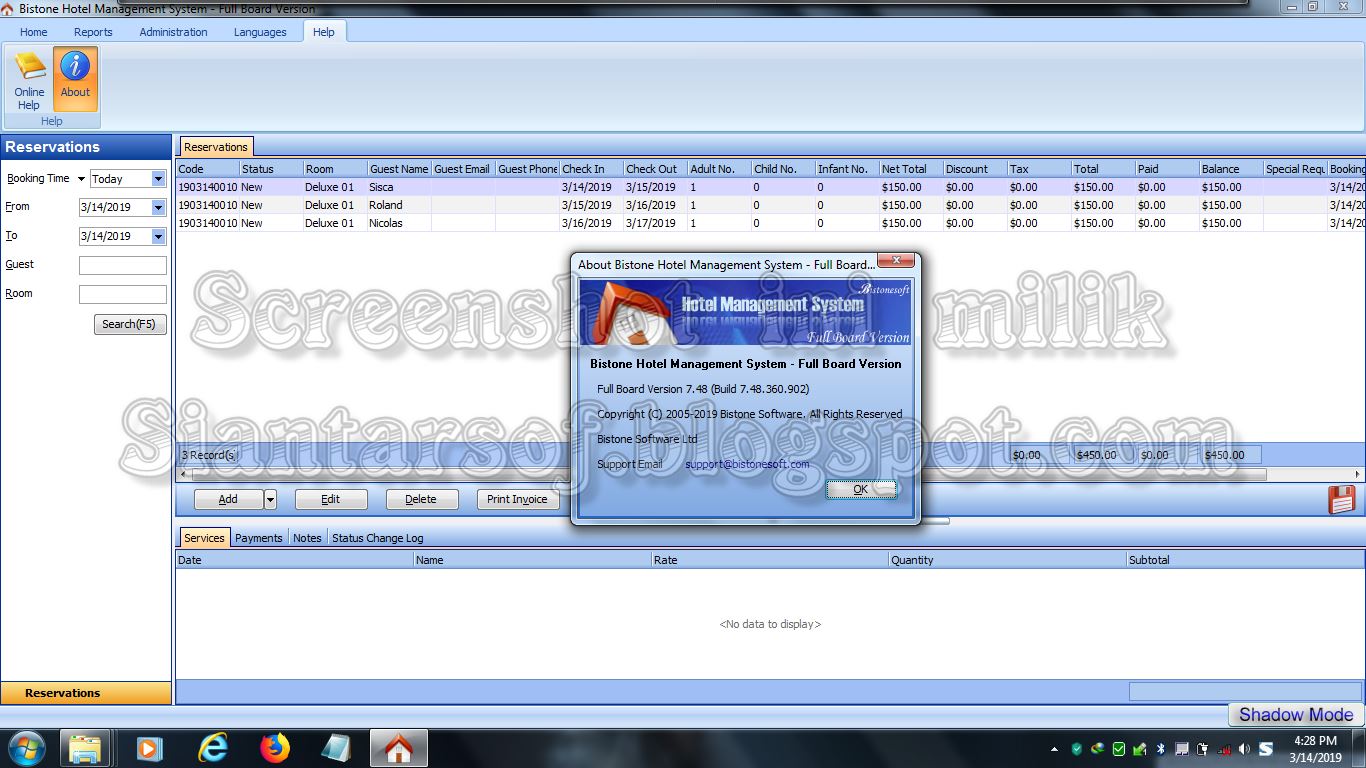Open the Windows Start menu orb
The height and width of the screenshot is (768, 1366).
click(x=26, y=748)
